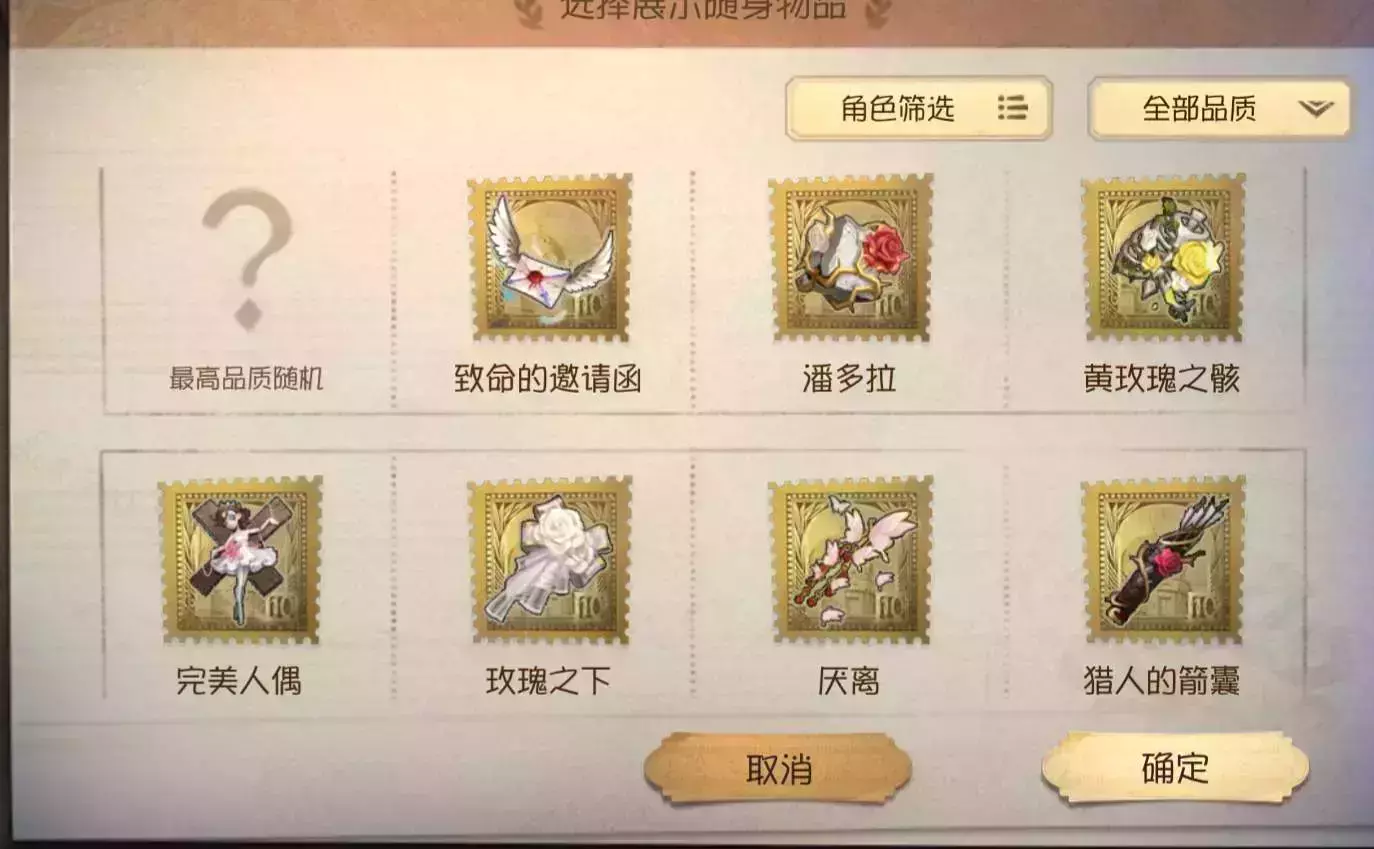Viewport: 1374px width, 849px height.
Task: Click the 致命的邀请函 item name
Action: point(547,379)
